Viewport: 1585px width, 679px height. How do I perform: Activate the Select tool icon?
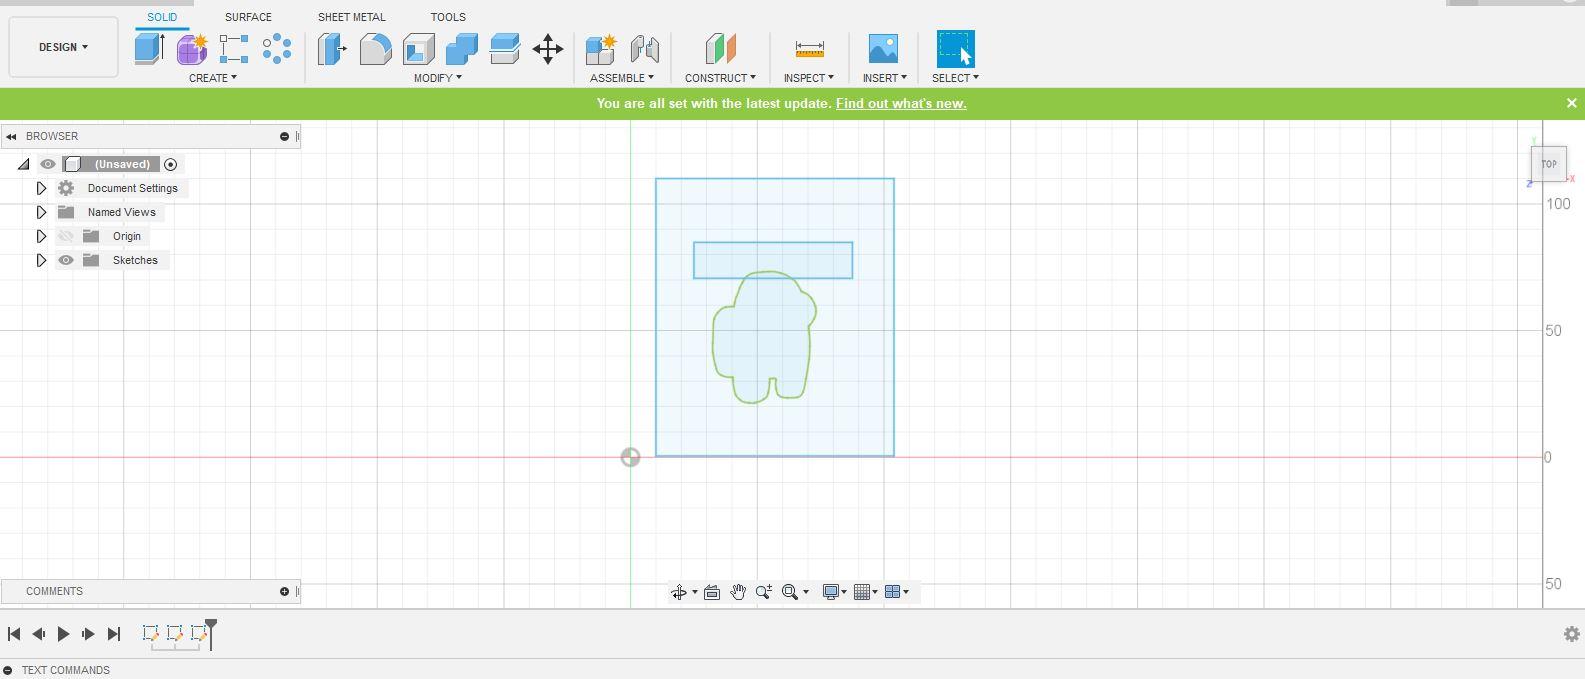955,49
